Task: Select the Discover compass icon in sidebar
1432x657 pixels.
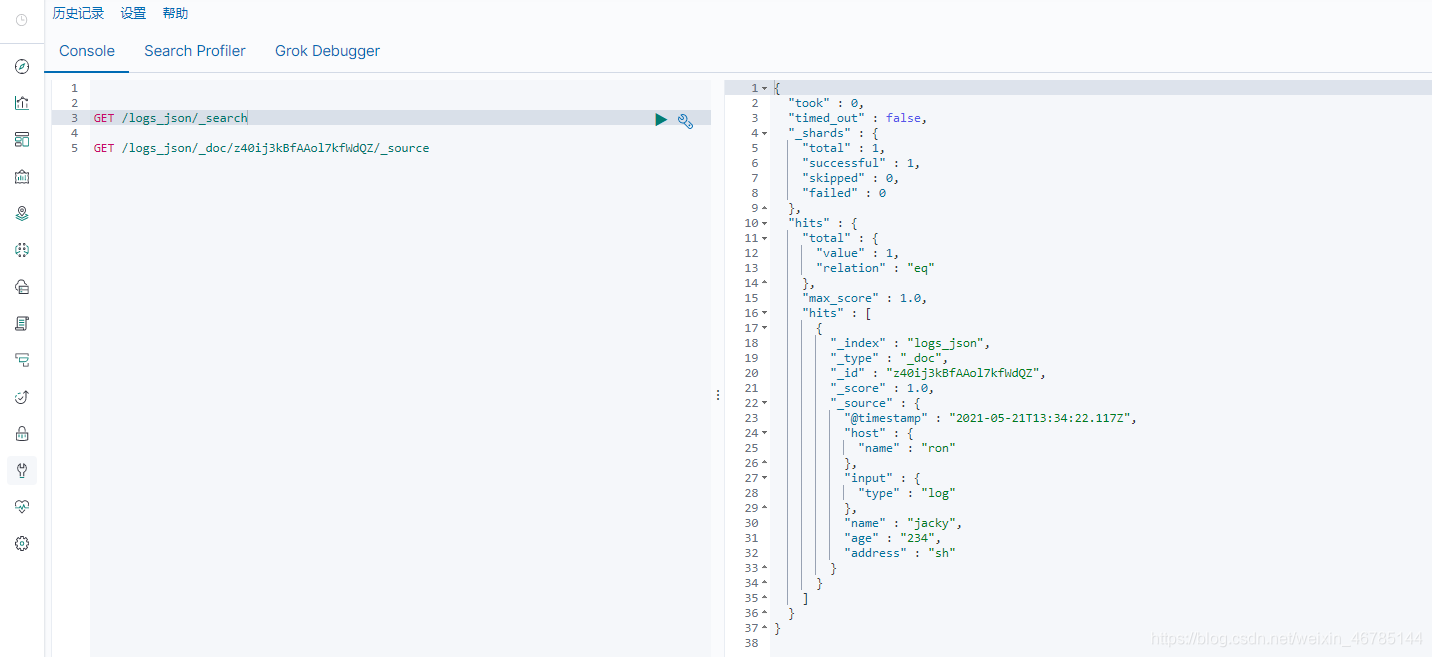Action: click(21, 66)
